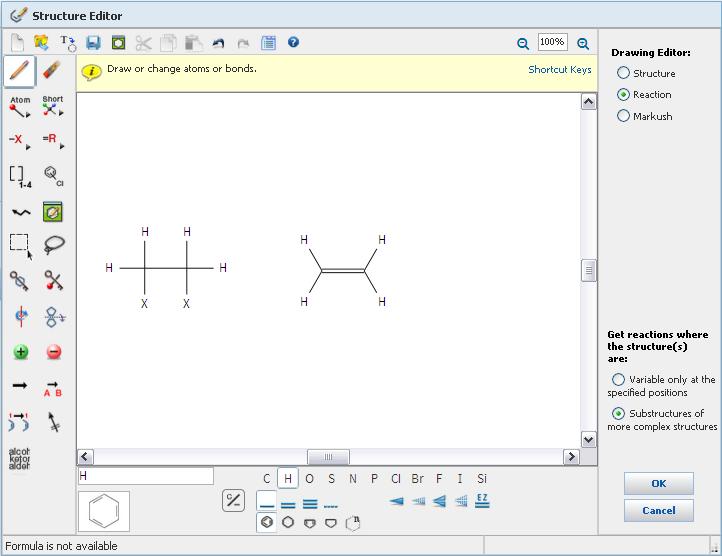Open the help question mark icon
The image size is (722, 556).
[293, 42]
